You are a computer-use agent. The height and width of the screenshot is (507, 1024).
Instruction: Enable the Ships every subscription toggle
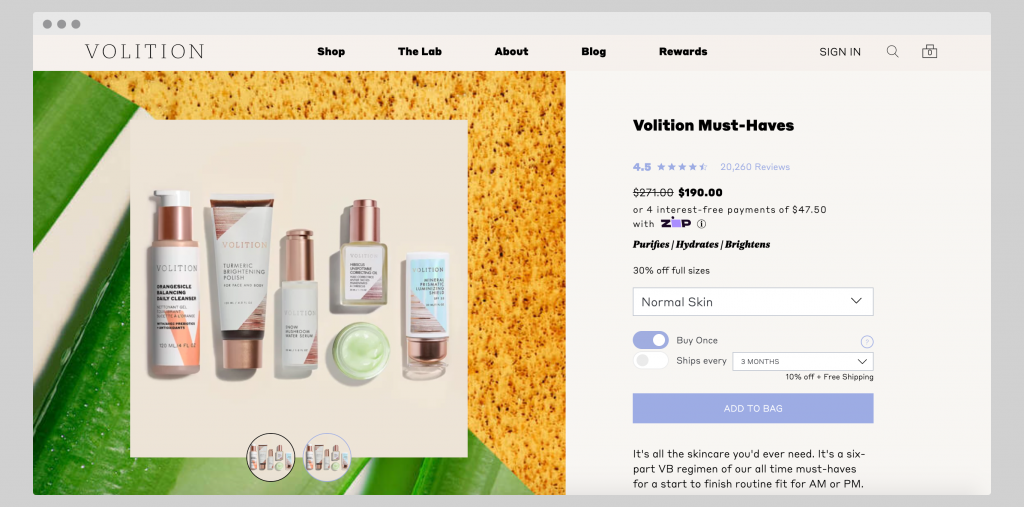click(650, 361)
